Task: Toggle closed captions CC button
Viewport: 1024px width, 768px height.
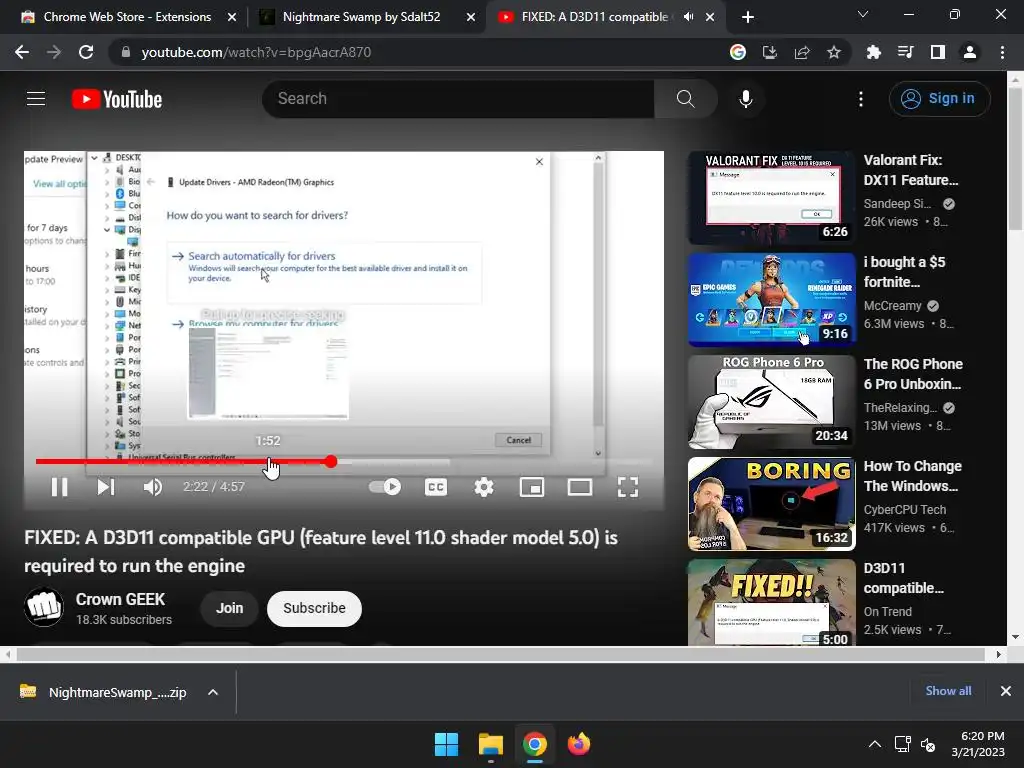Action: 436,487
